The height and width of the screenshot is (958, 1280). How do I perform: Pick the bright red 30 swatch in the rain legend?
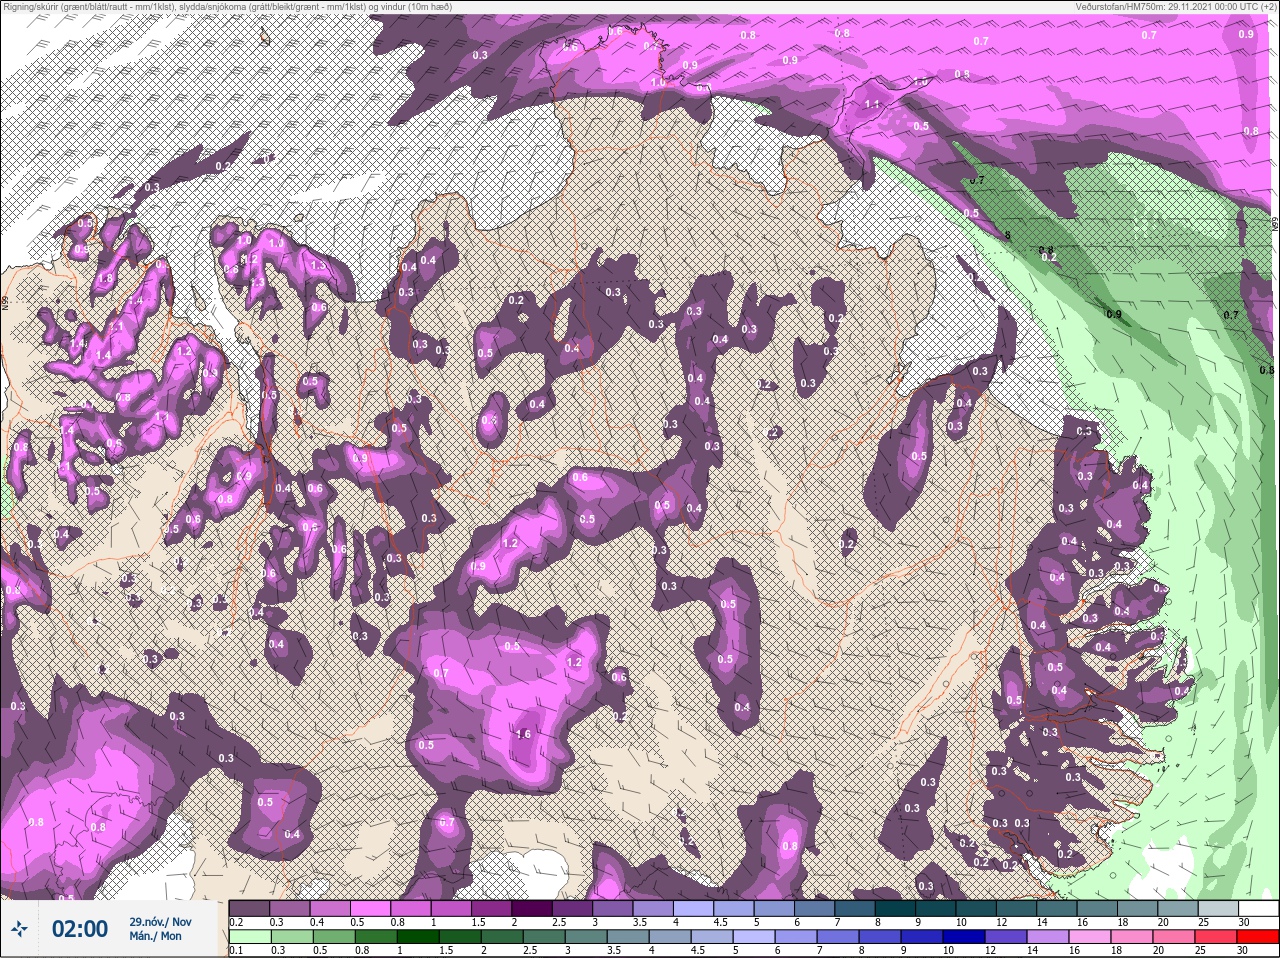tap(1259, 936)
